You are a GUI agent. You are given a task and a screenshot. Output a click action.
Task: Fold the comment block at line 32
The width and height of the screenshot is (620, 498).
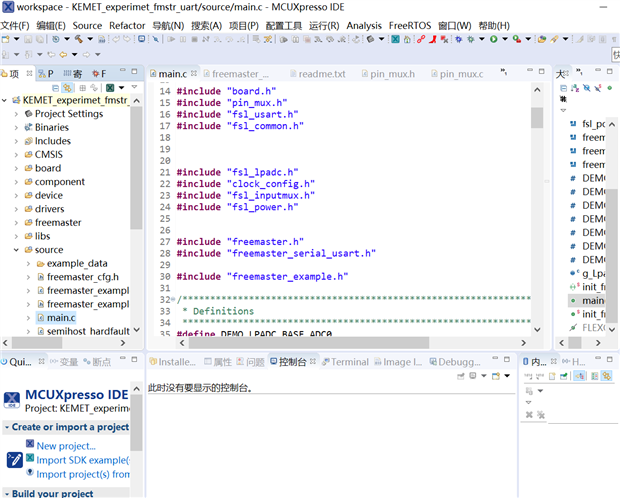pyautogui.click(x=173, y=299)
